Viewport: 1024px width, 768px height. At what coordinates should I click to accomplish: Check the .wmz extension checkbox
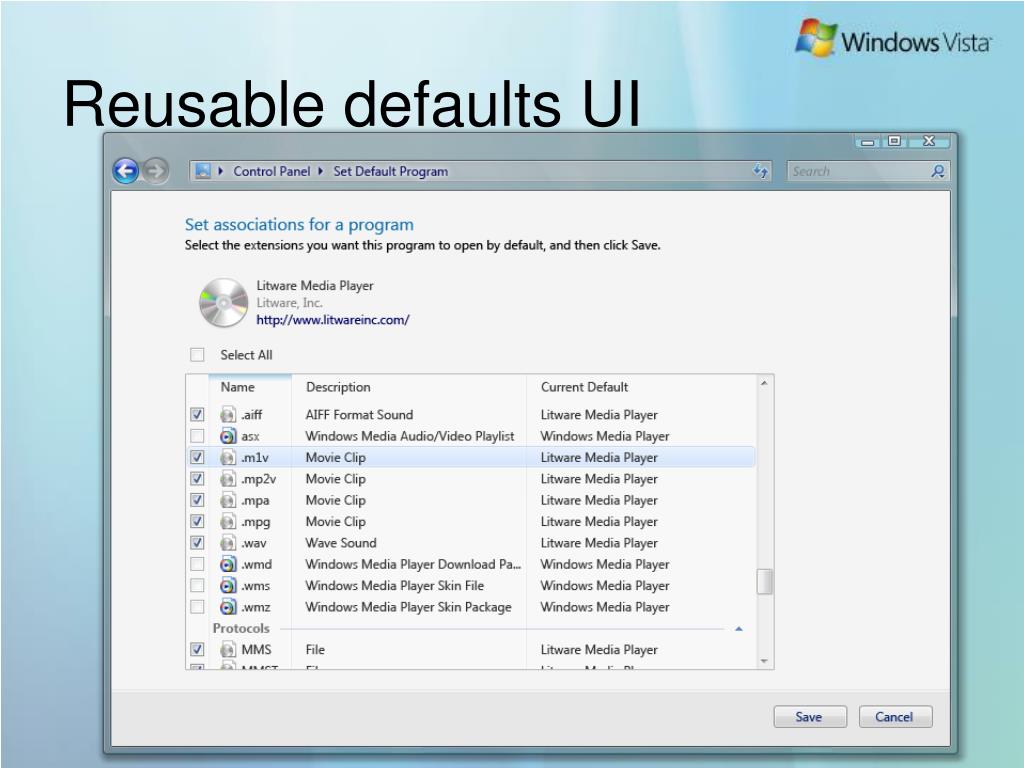(x=197, y=607)
